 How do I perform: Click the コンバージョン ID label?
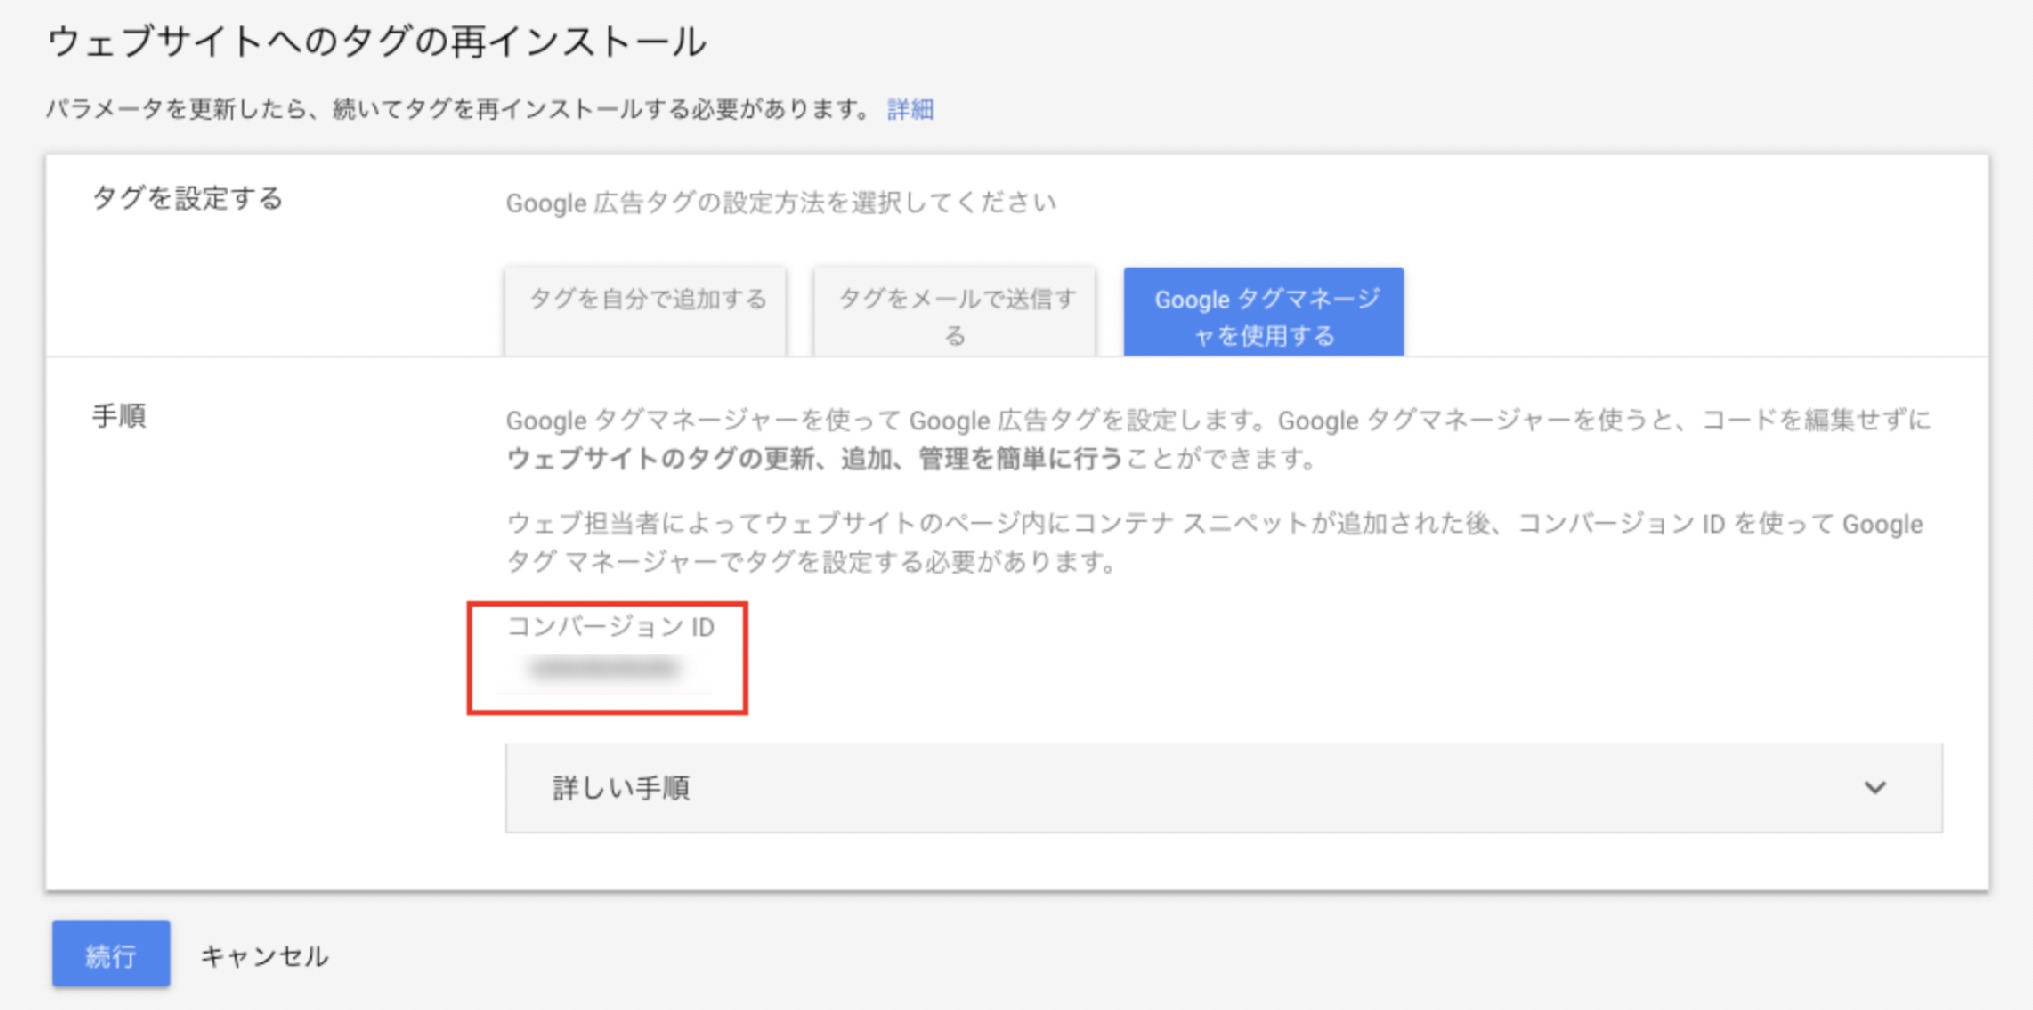point(610,627)
